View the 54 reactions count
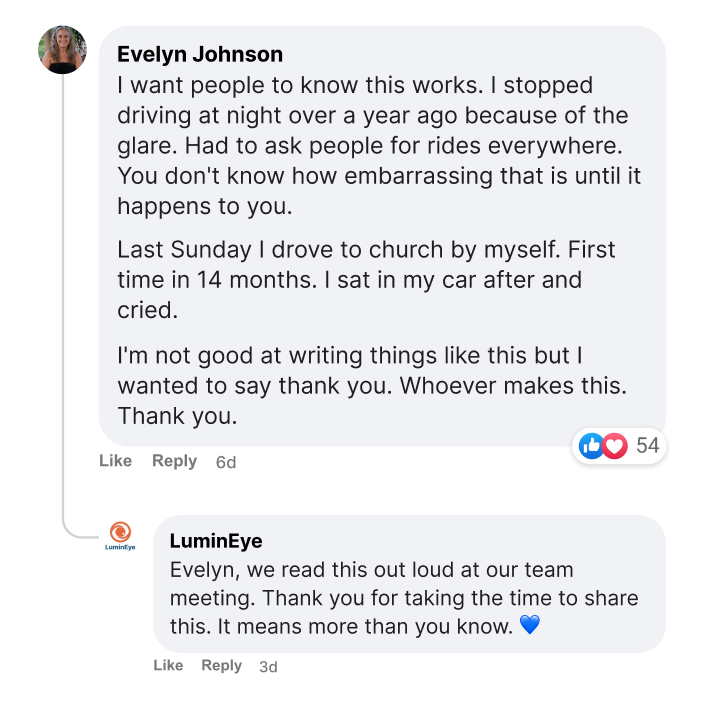 (x=648, y=446)
